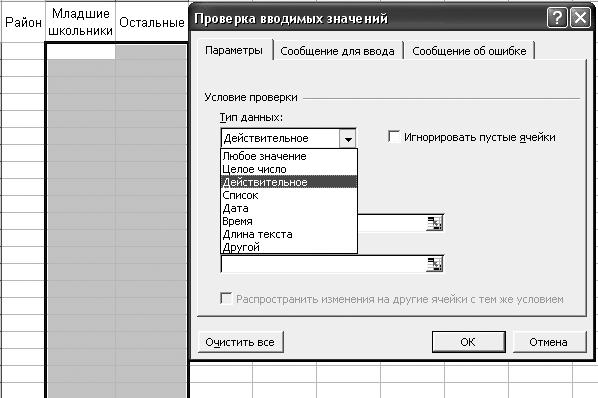
Task: Choose Целое число data type
Action: point(289,169)
